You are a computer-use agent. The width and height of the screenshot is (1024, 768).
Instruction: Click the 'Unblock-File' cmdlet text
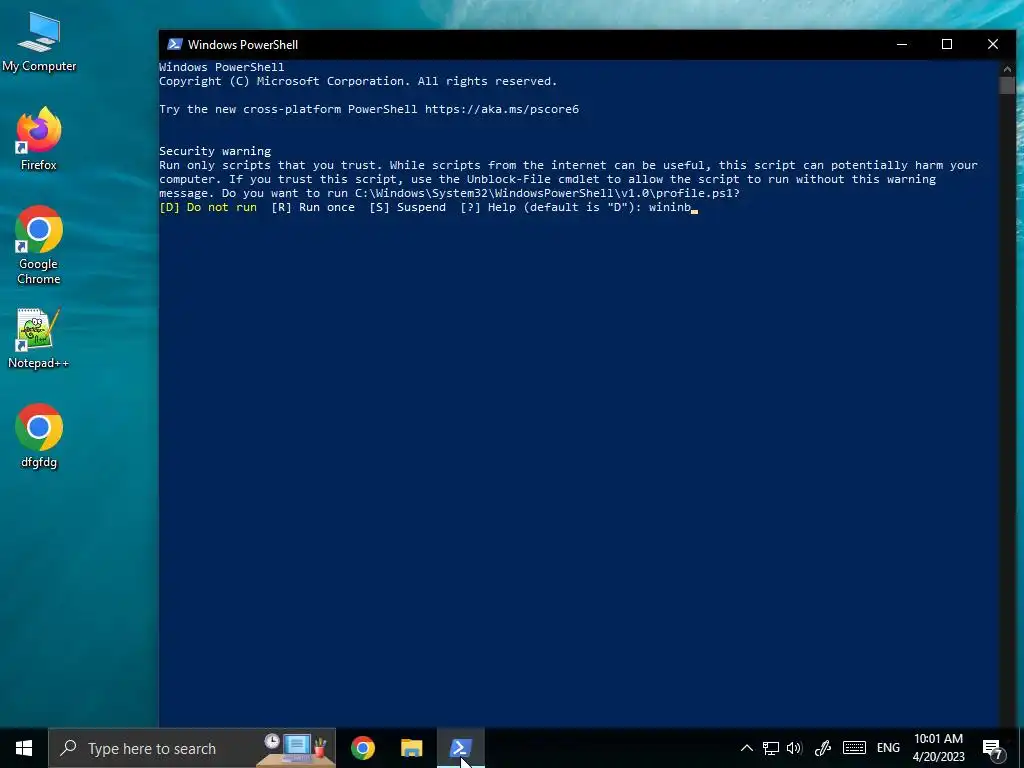(508, 179)
